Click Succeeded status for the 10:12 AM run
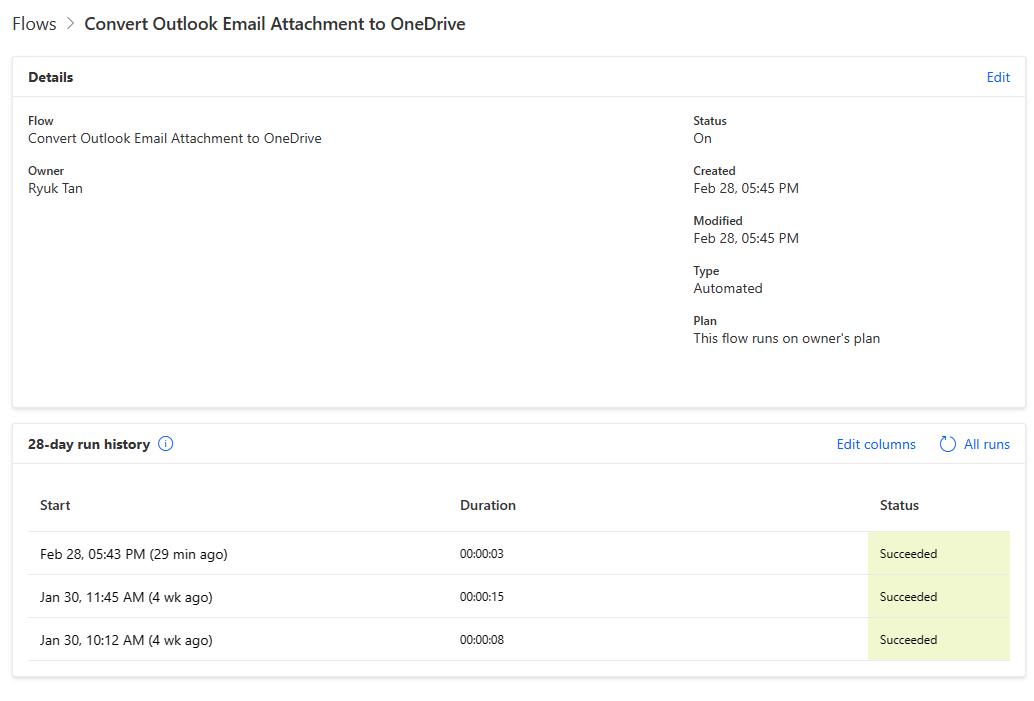1034x701 pixels. point(938,639)
